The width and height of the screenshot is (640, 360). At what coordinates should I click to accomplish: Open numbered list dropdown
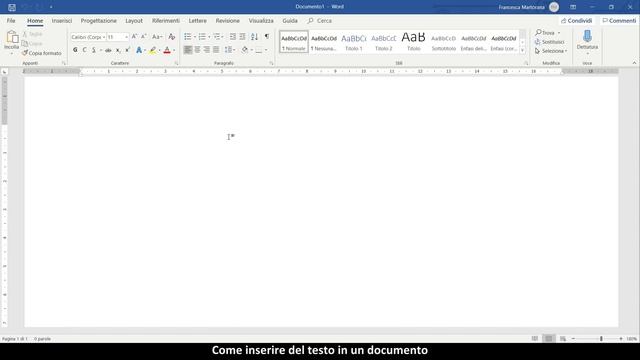[209, 37]
